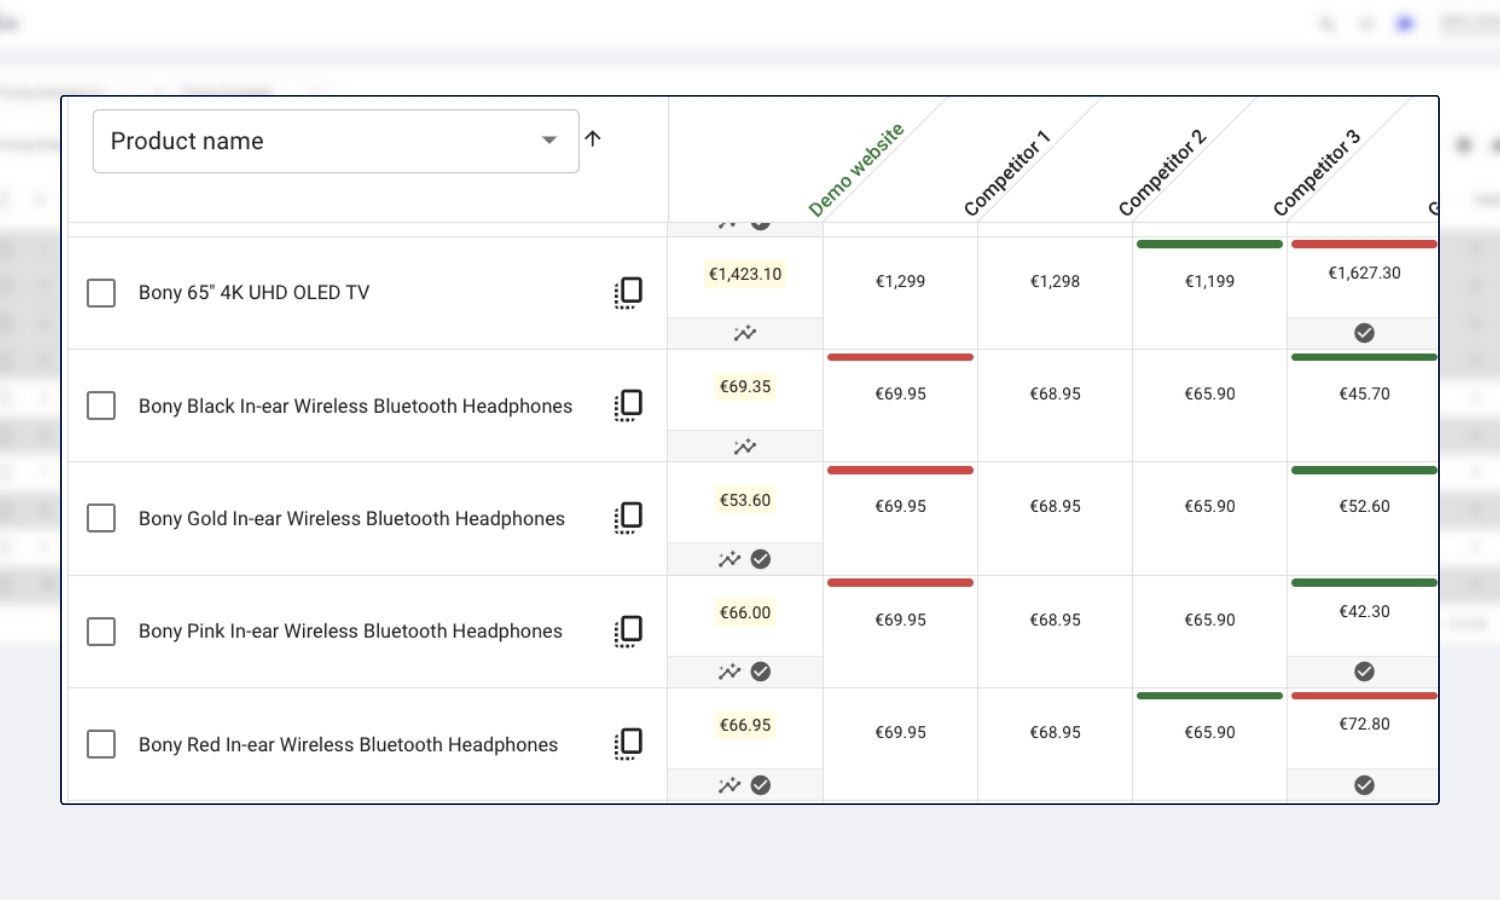This screenshot has width=1500, height=900.
Task: Click check circle icon under €1,627.30
Action: coord(1364,333)
